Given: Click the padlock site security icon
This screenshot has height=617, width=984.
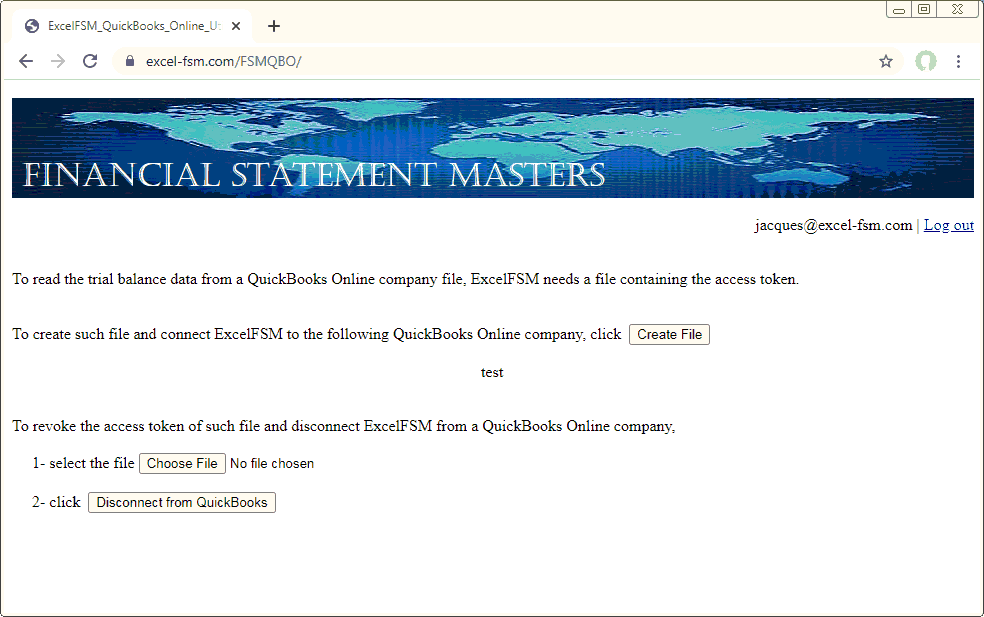Looking at the screenshot, I should click(130, 61).
